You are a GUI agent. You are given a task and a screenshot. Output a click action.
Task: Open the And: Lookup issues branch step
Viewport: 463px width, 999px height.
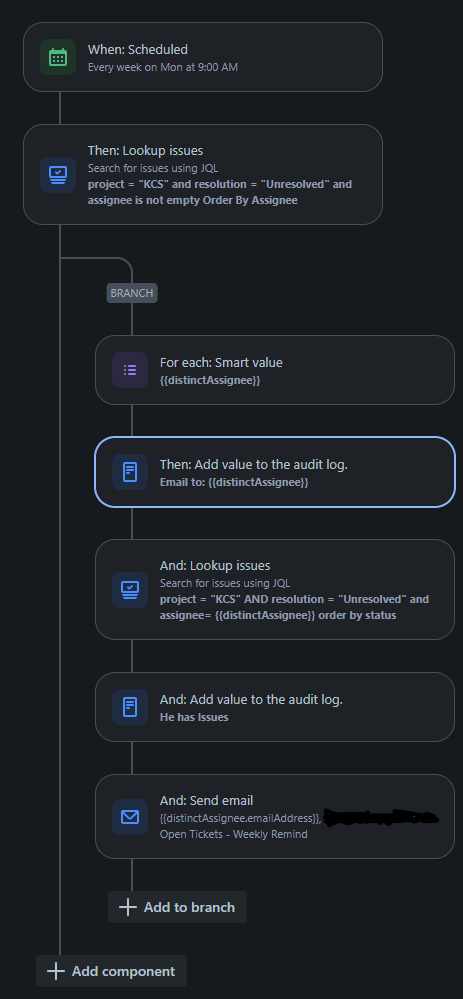click(x=275, y=589)
